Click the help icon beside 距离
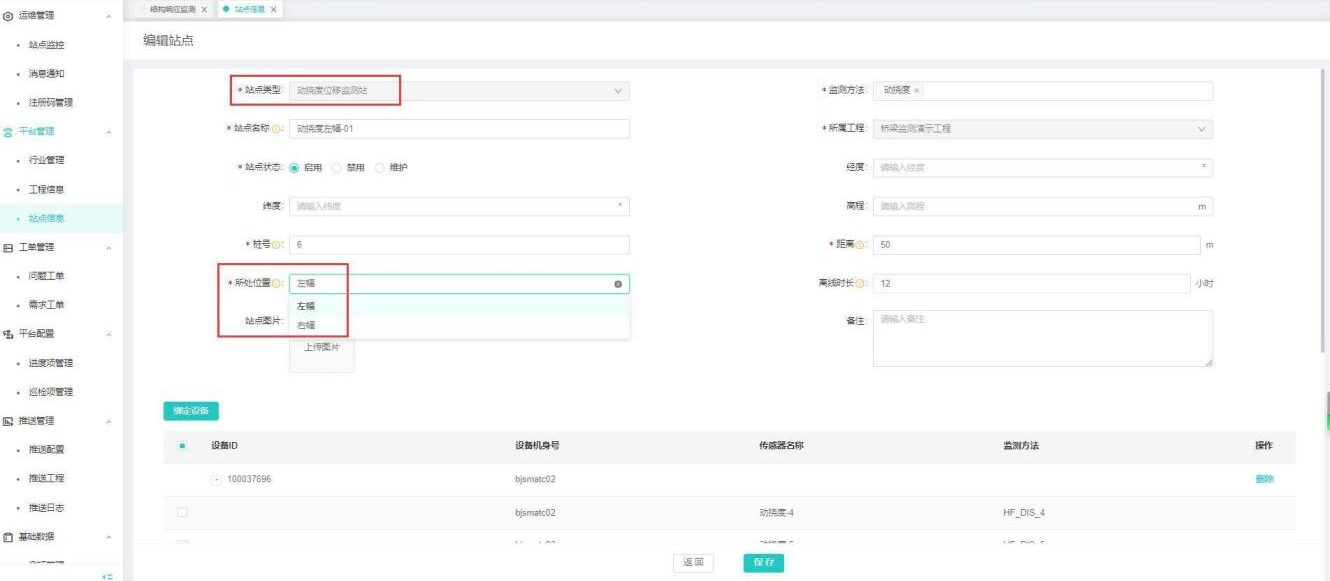The image size is (1330, 581). pos(862,246)
